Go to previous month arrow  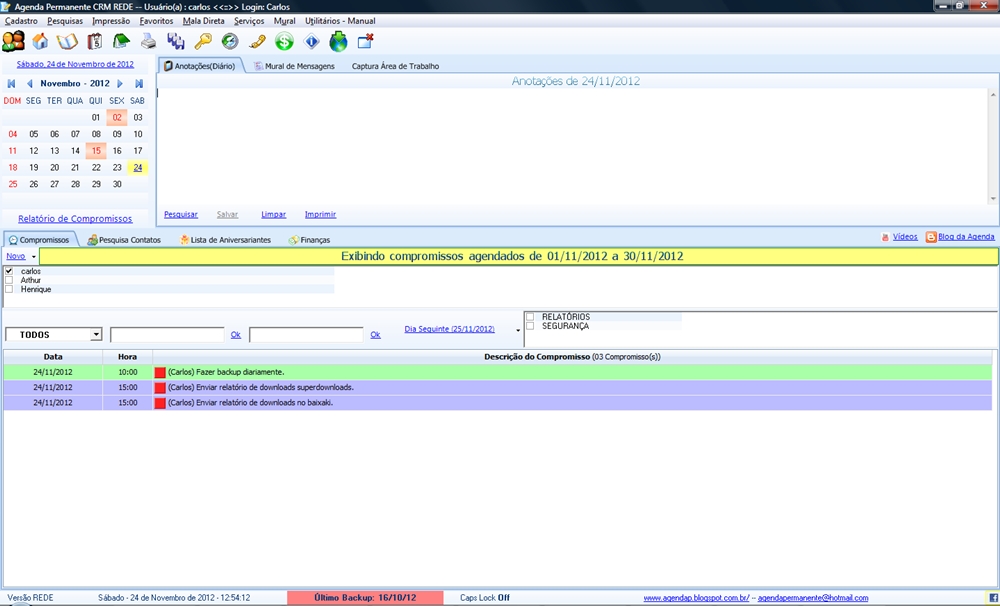tap(29, 84)
